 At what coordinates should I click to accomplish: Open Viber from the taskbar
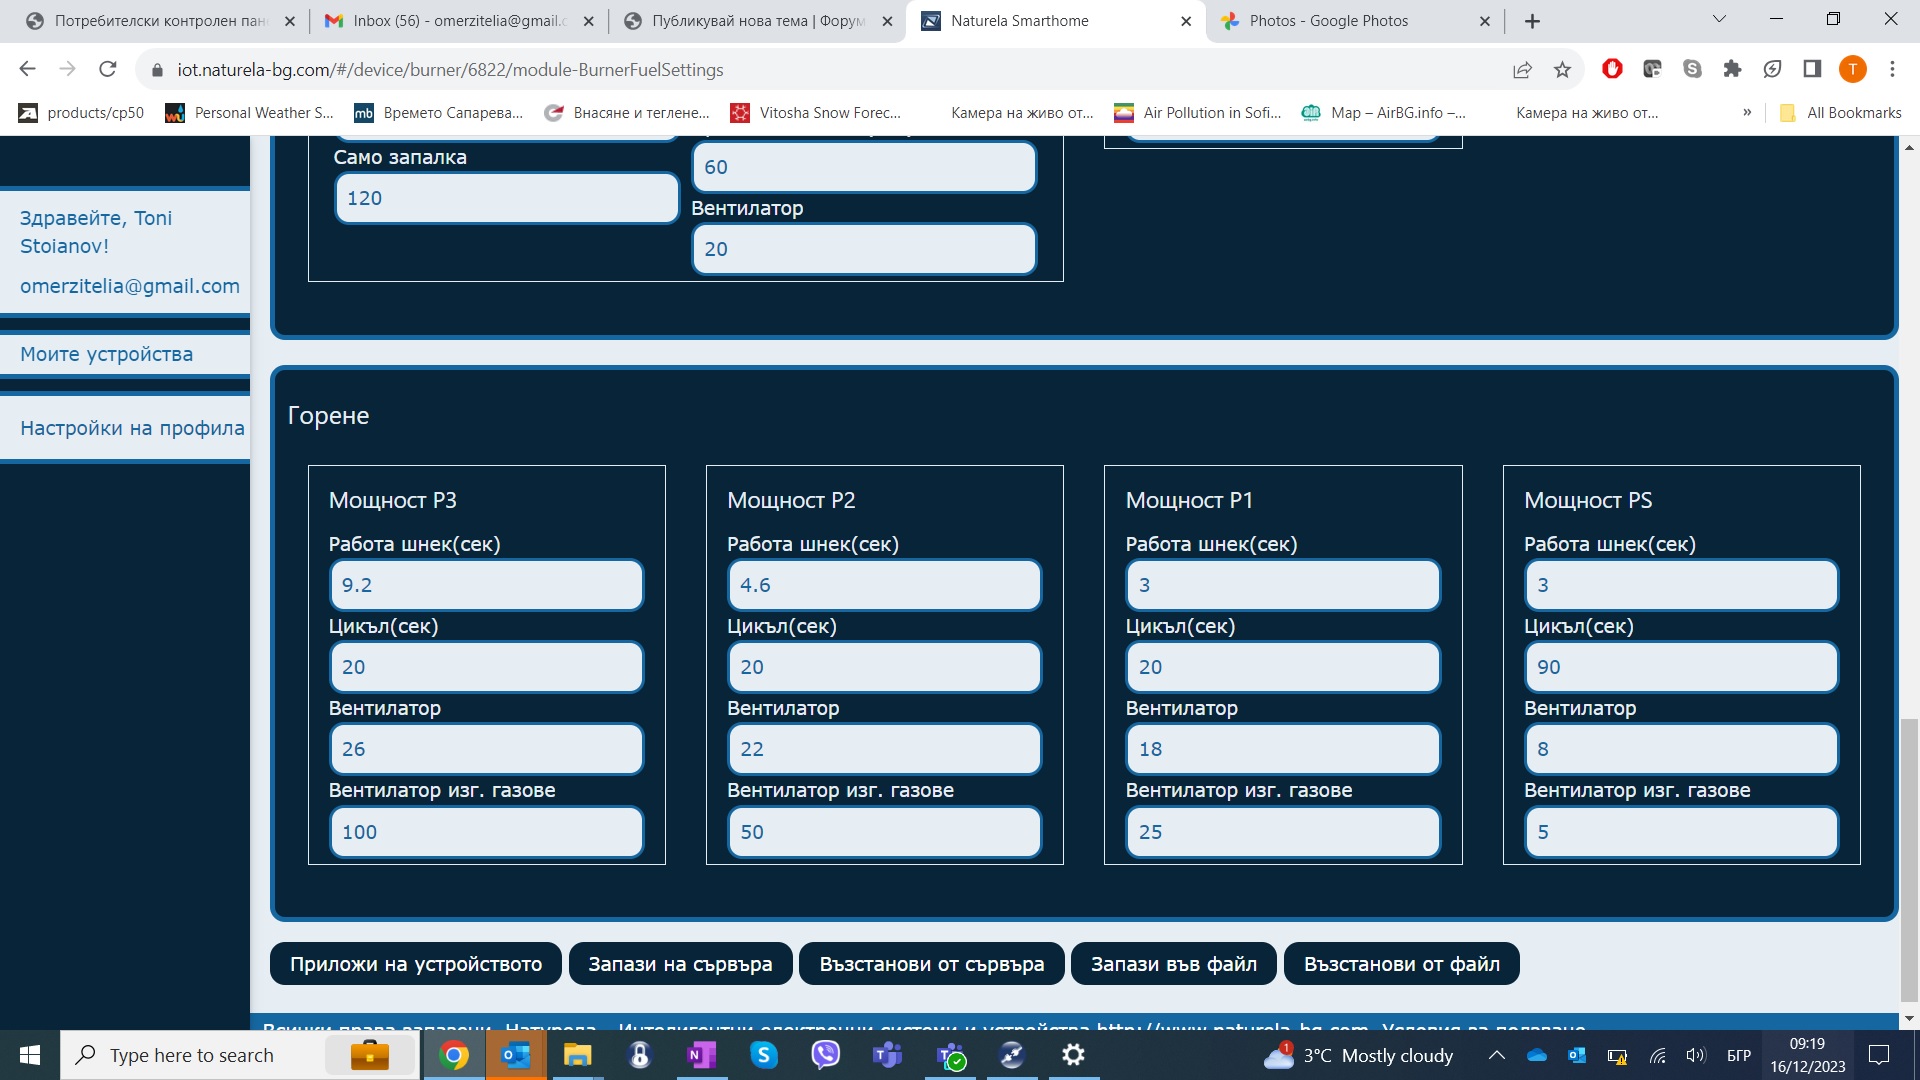[825, 1055]
